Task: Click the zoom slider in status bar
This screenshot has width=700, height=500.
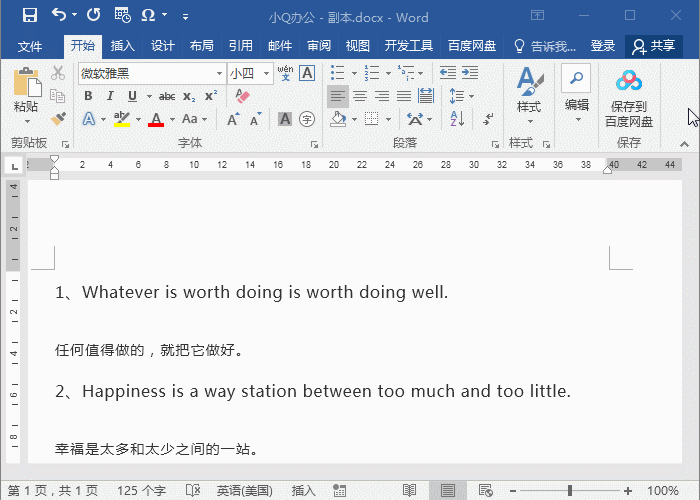Action: 570,491
